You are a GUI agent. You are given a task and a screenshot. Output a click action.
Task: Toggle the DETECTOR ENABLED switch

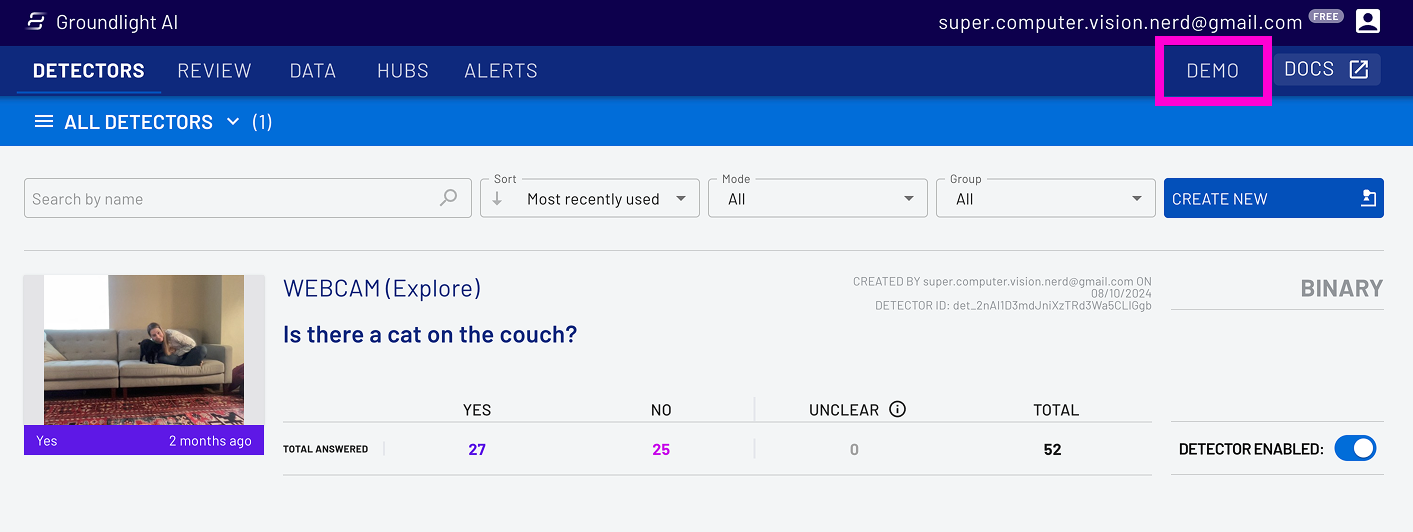(1356, 449)
